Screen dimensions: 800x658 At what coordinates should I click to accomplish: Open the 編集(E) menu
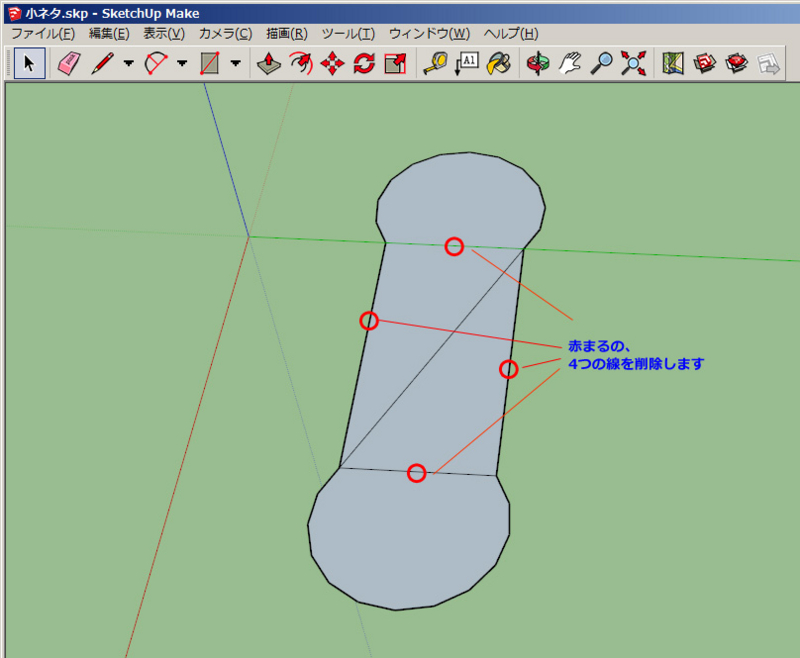109,34
